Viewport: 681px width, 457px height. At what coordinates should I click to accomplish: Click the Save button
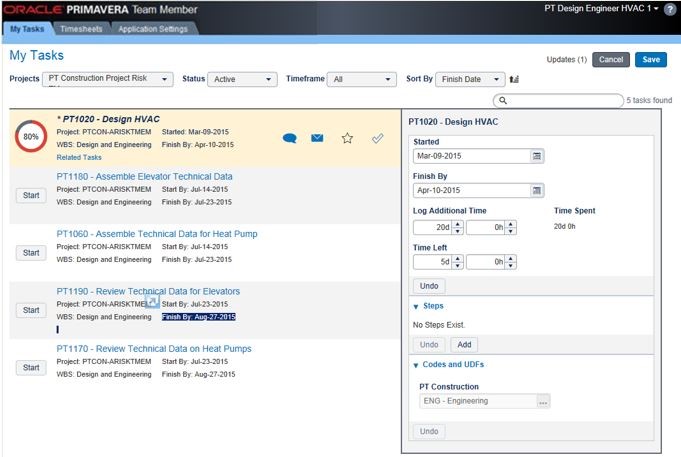651,60
